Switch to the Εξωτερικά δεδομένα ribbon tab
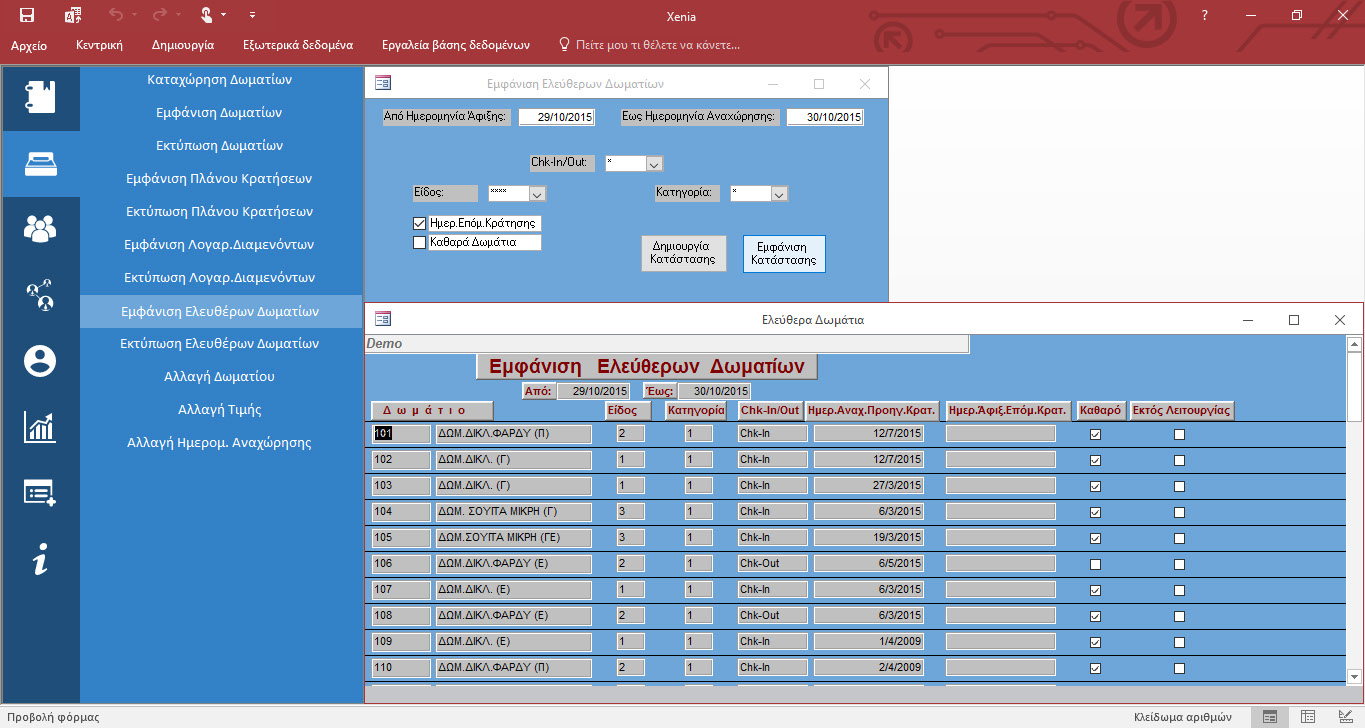The width and height of the screenshot is (1365, 728). pyautogui.click(x=297, y=45)
